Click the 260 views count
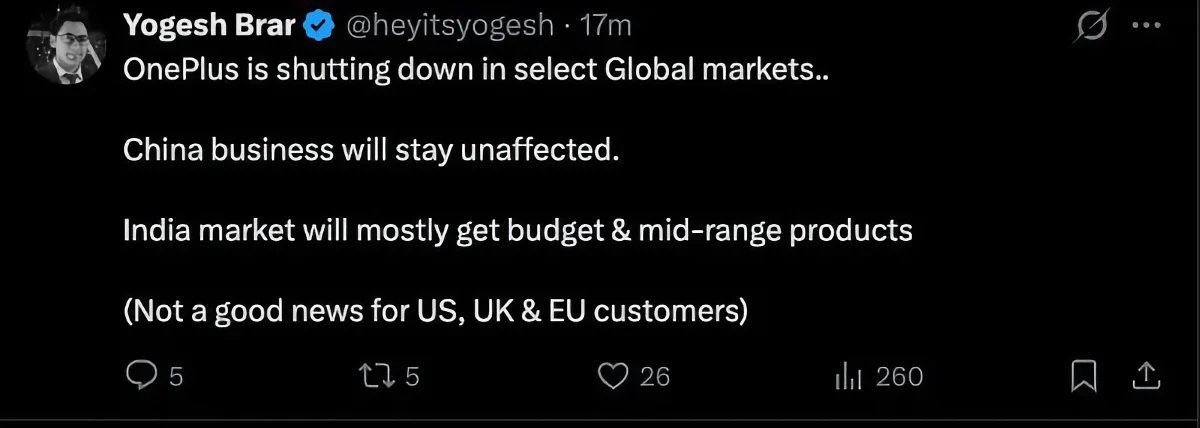 898,377
